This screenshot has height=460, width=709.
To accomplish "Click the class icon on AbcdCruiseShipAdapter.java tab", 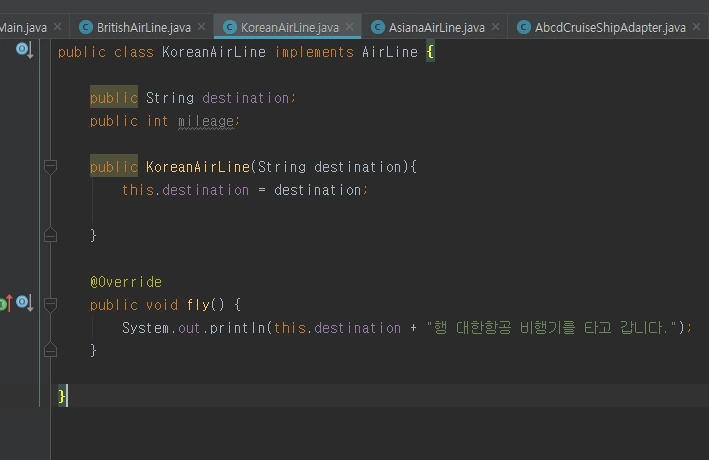I will pos(524,27).
